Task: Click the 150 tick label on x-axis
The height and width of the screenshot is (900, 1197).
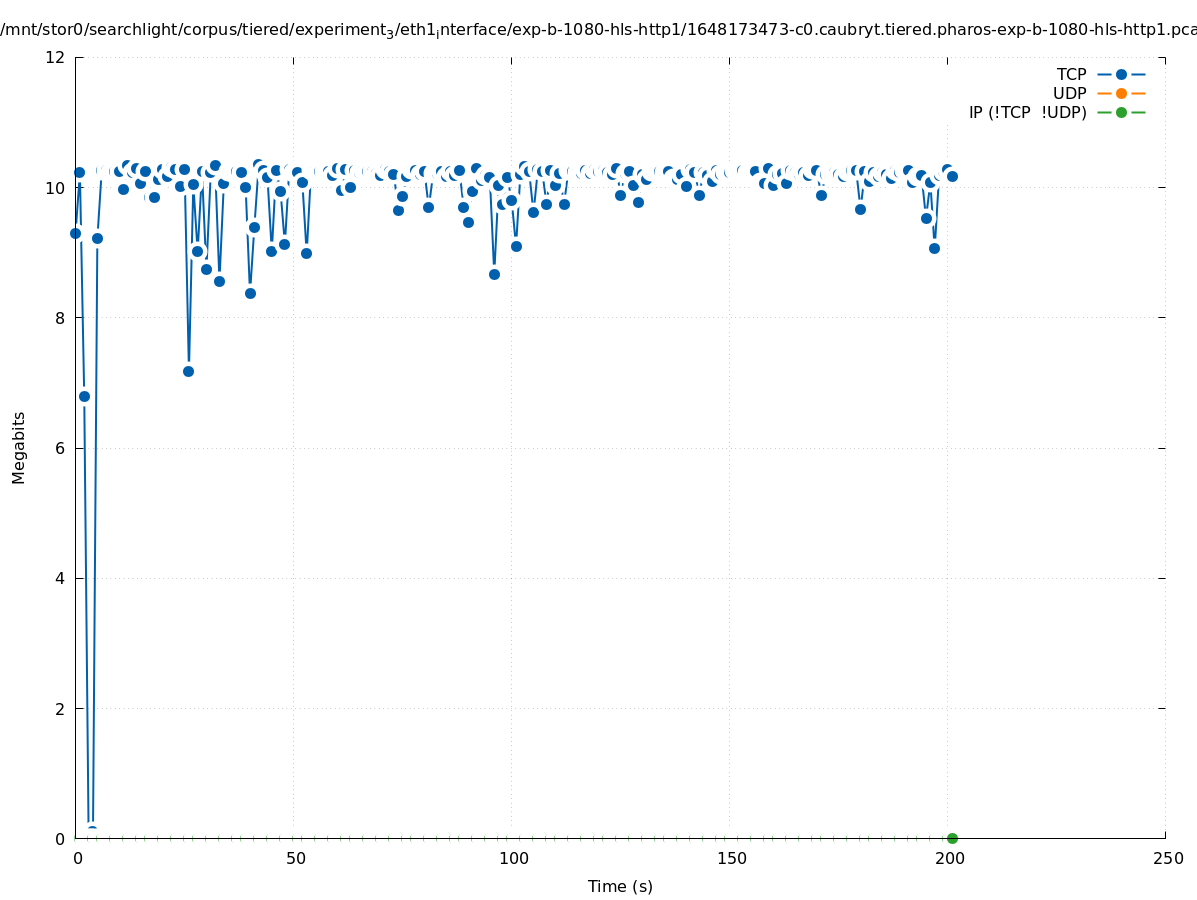Action: tap(731, 858)
